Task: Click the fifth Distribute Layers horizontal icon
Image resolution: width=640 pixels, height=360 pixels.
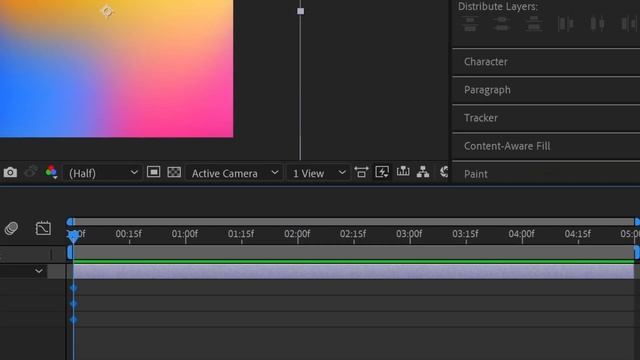Action: 597,24
